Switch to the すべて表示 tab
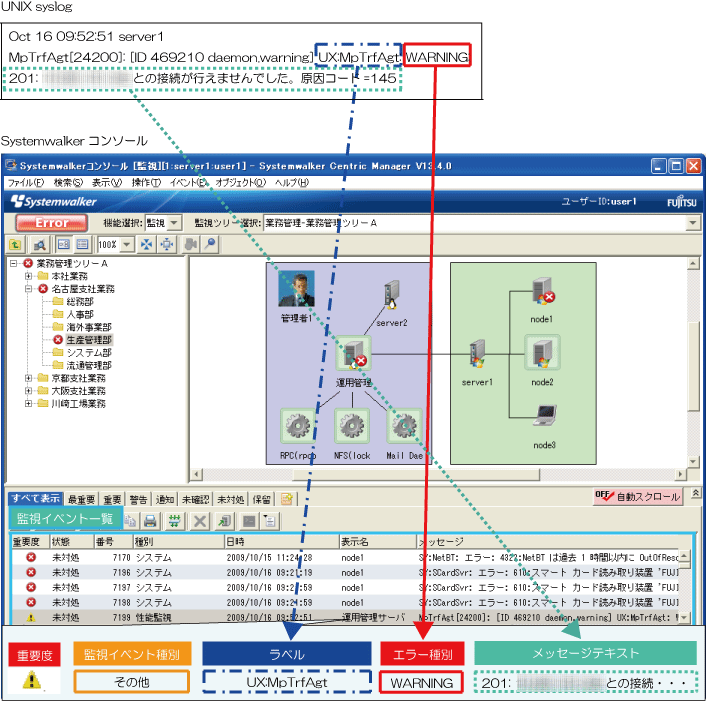The height and width of the screenshot is (701, 706). click(36, 498)
